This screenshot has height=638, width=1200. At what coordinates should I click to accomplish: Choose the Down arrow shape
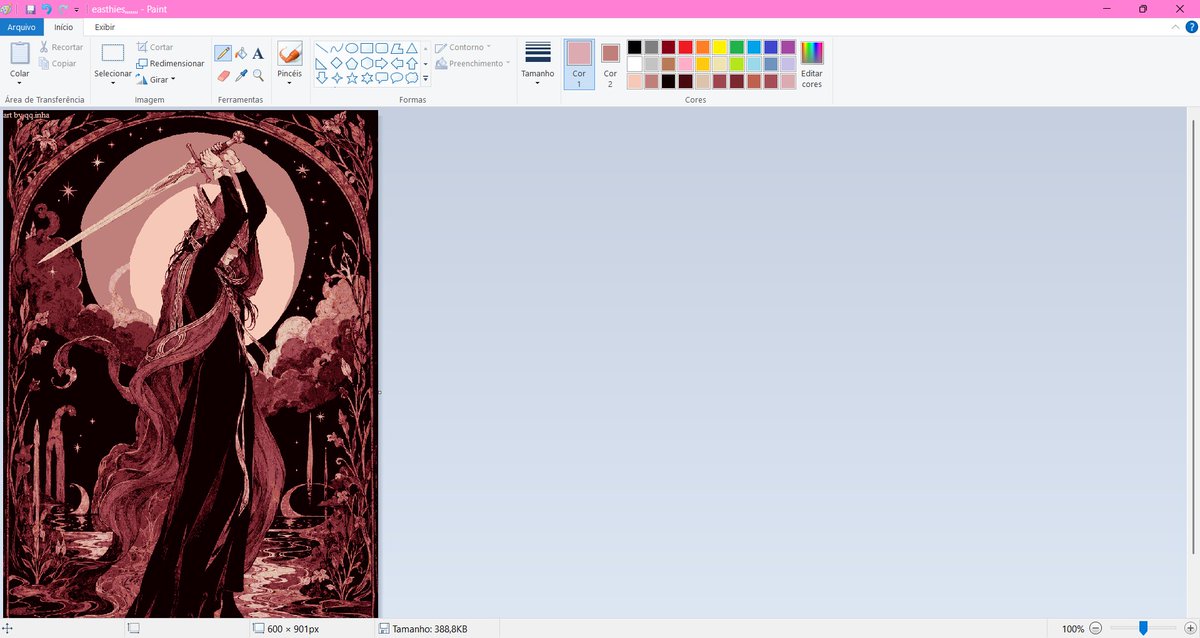322,78
